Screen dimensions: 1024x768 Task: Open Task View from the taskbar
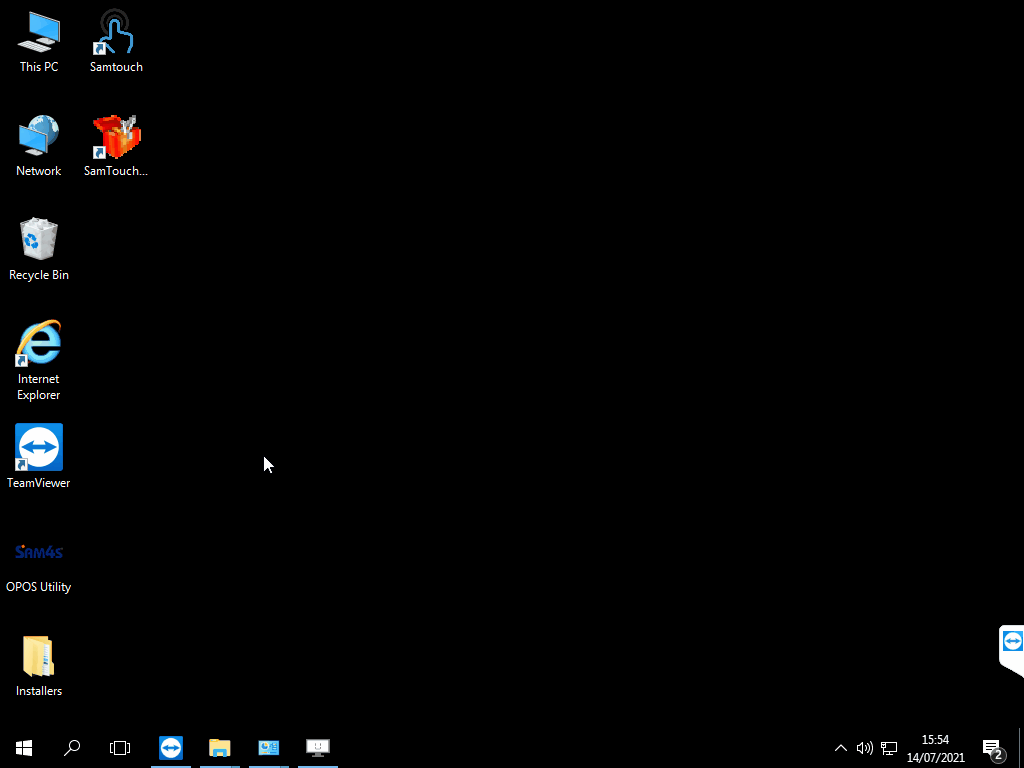[120, 747]
